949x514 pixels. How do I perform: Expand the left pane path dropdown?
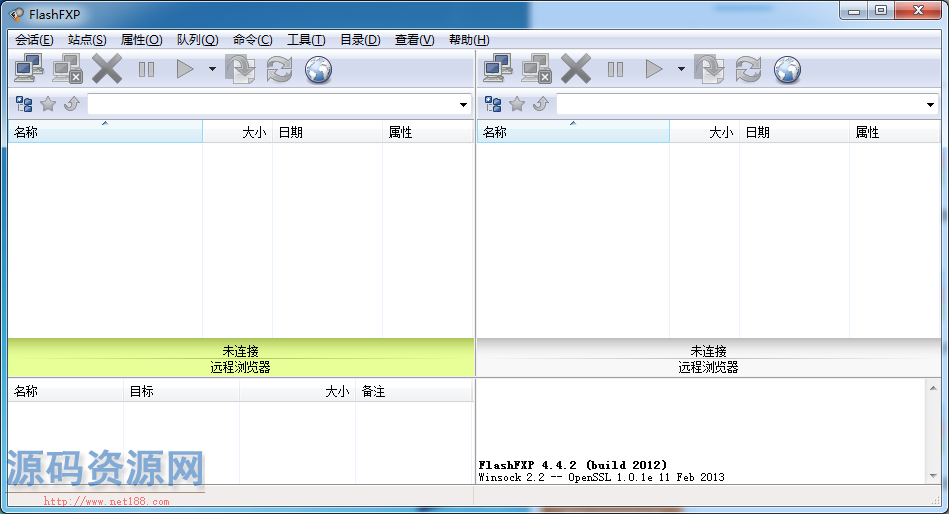click(463, 105)
